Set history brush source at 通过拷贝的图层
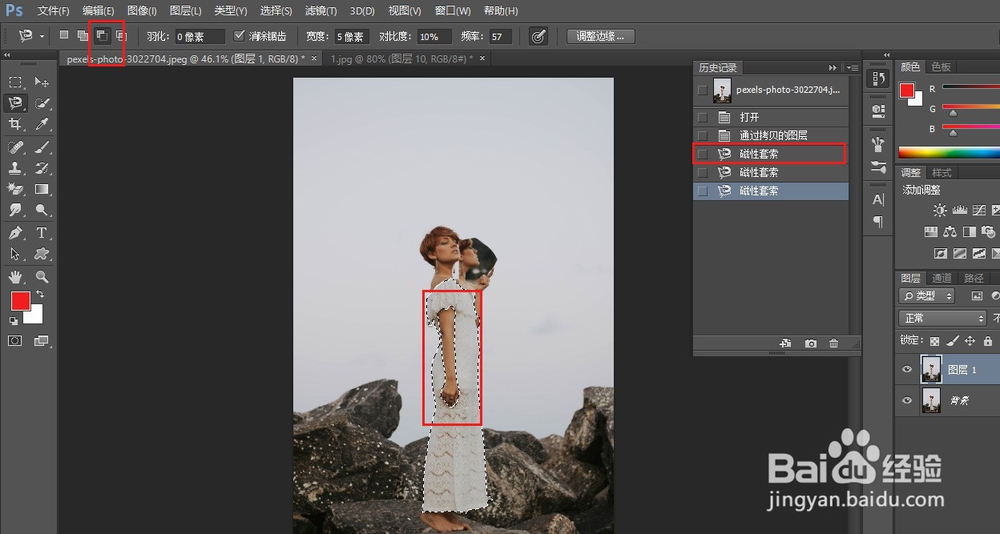 coord(702,135)
